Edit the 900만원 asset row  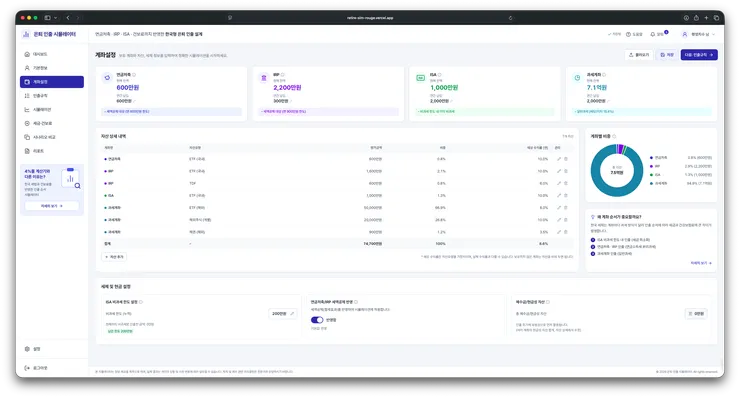(559, 232)
